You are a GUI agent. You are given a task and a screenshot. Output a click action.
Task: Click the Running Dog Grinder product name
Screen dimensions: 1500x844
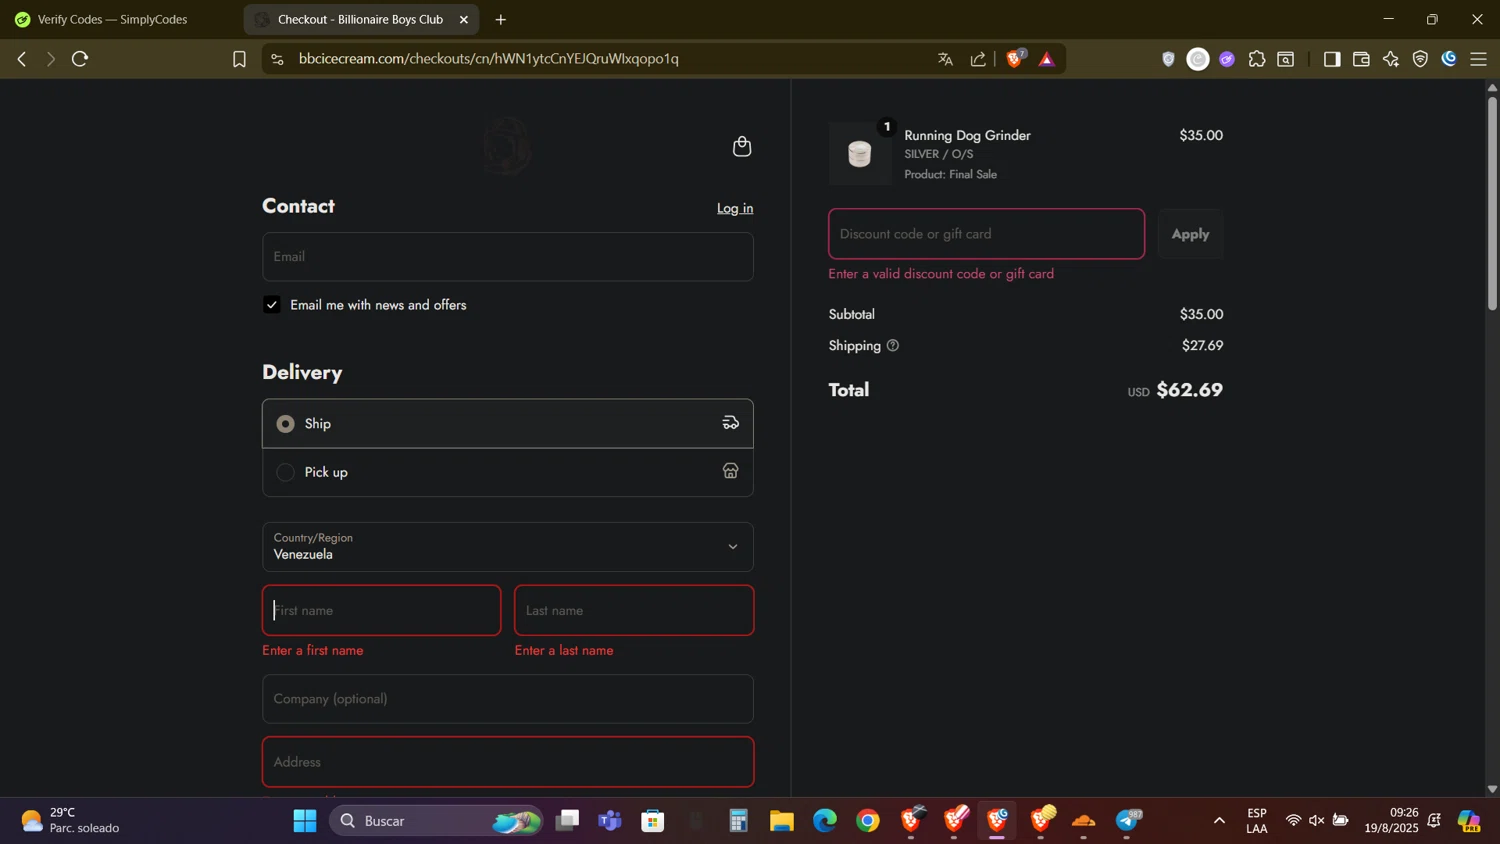[x=967, y=136]
